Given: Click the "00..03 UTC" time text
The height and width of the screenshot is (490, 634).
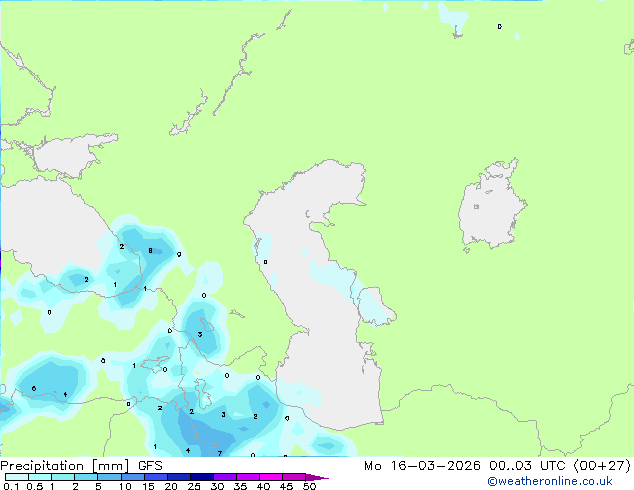Looking at the screenshot, I should [528, 466].
